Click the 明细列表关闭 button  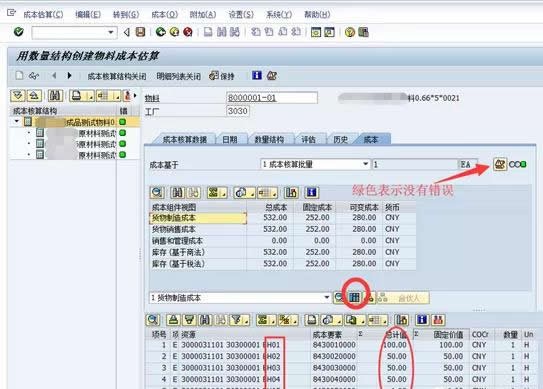[x=179, y=76]
